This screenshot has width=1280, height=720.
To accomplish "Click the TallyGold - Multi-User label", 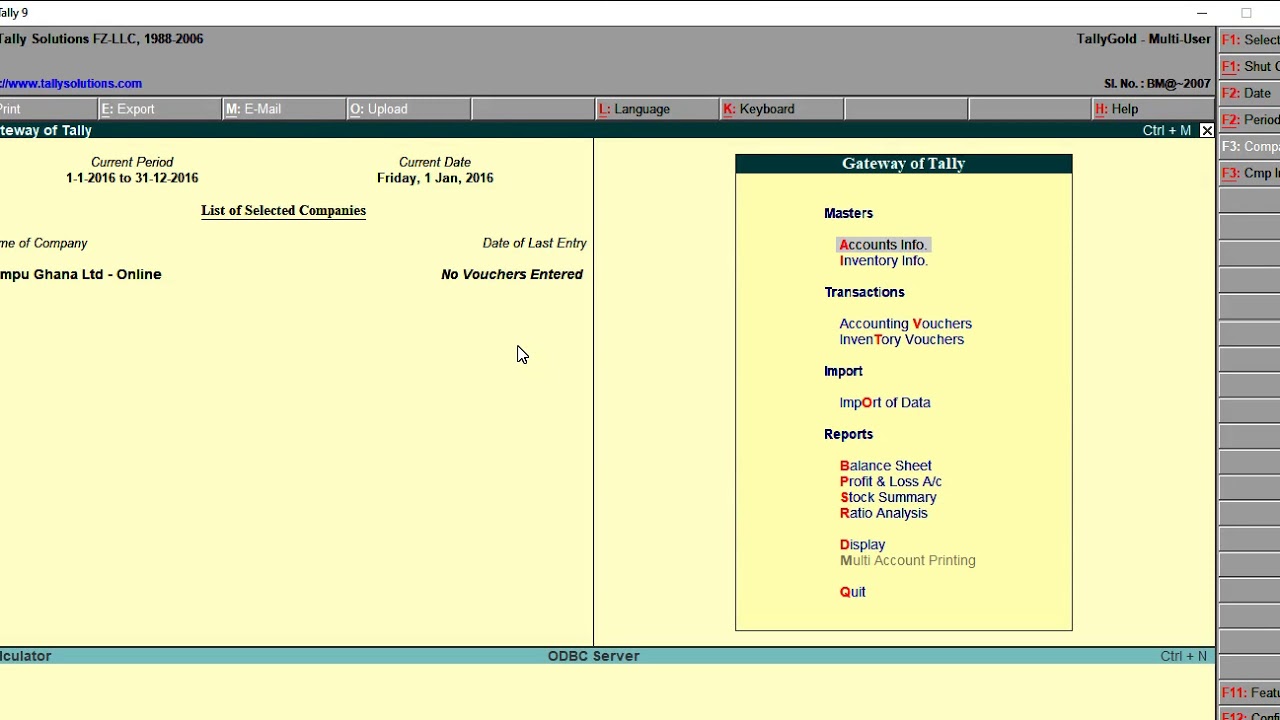I will tap(1144, 39).
